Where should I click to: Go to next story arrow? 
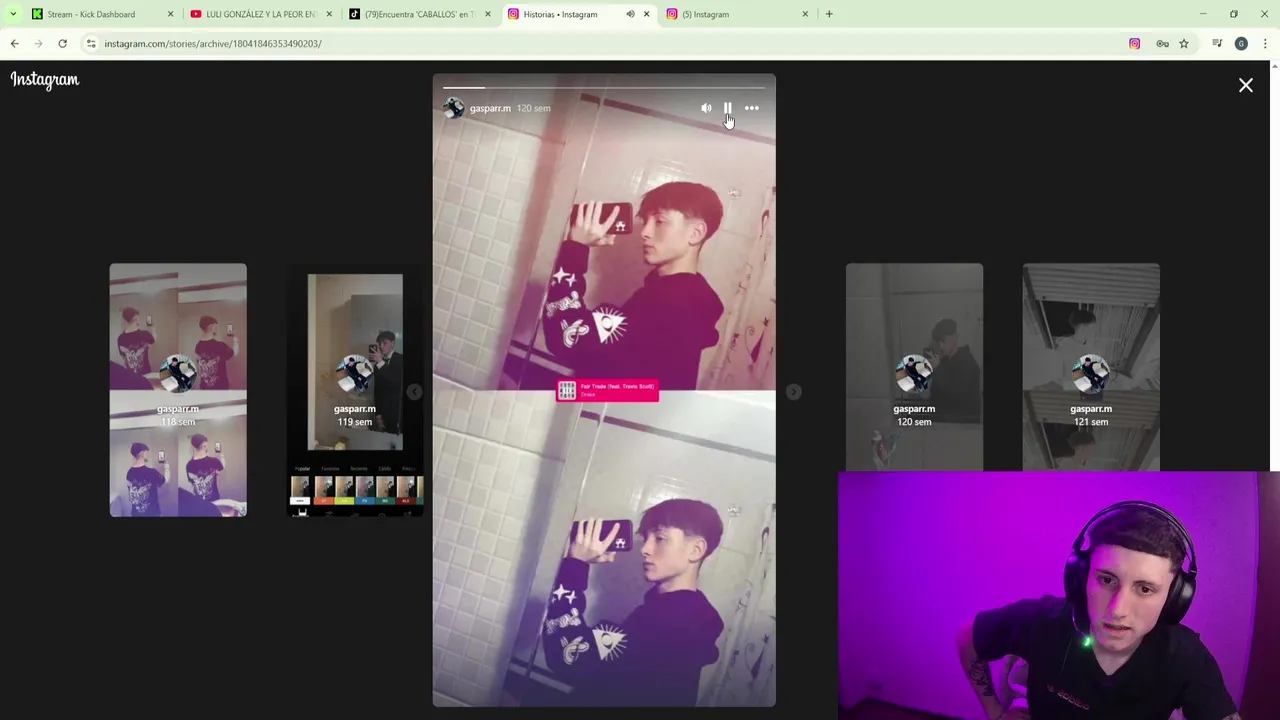[x=793, y=392]
